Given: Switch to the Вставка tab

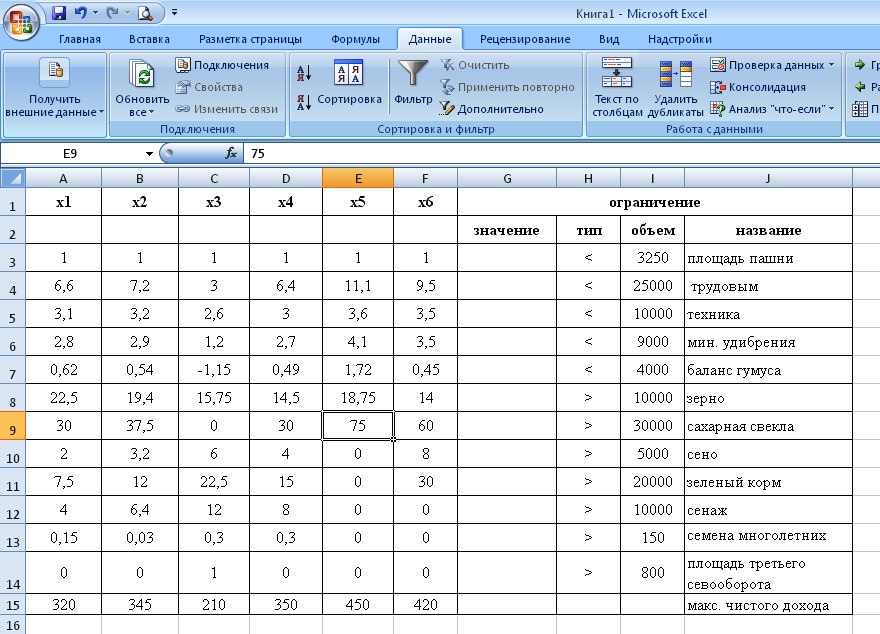Looking at the screenshot, I should 149,39.
